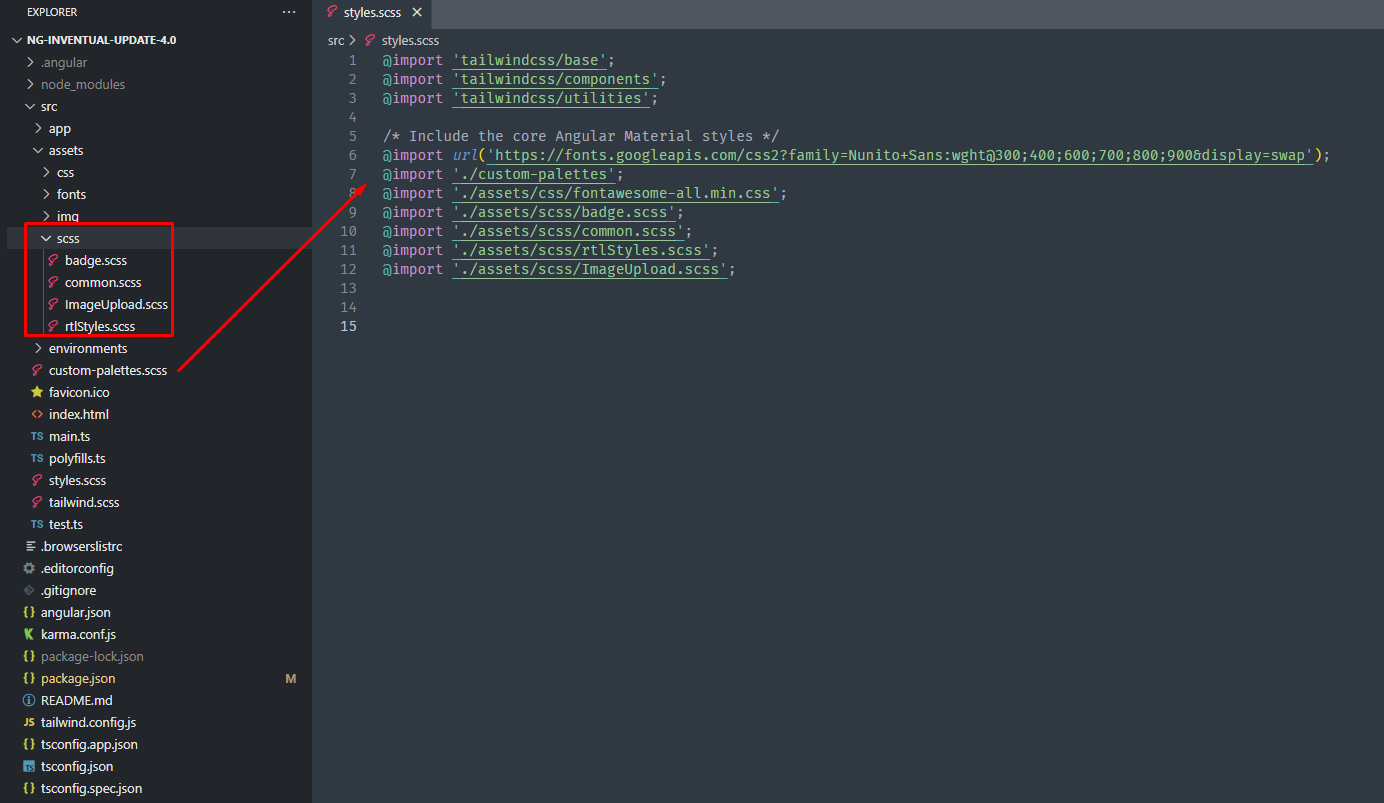Collapse the assets folder chevron

point(39,150)
